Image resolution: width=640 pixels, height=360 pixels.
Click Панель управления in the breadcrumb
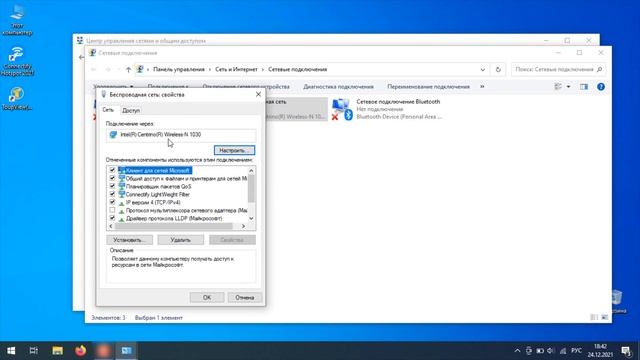pyautogui.click(x=179, y=69)
